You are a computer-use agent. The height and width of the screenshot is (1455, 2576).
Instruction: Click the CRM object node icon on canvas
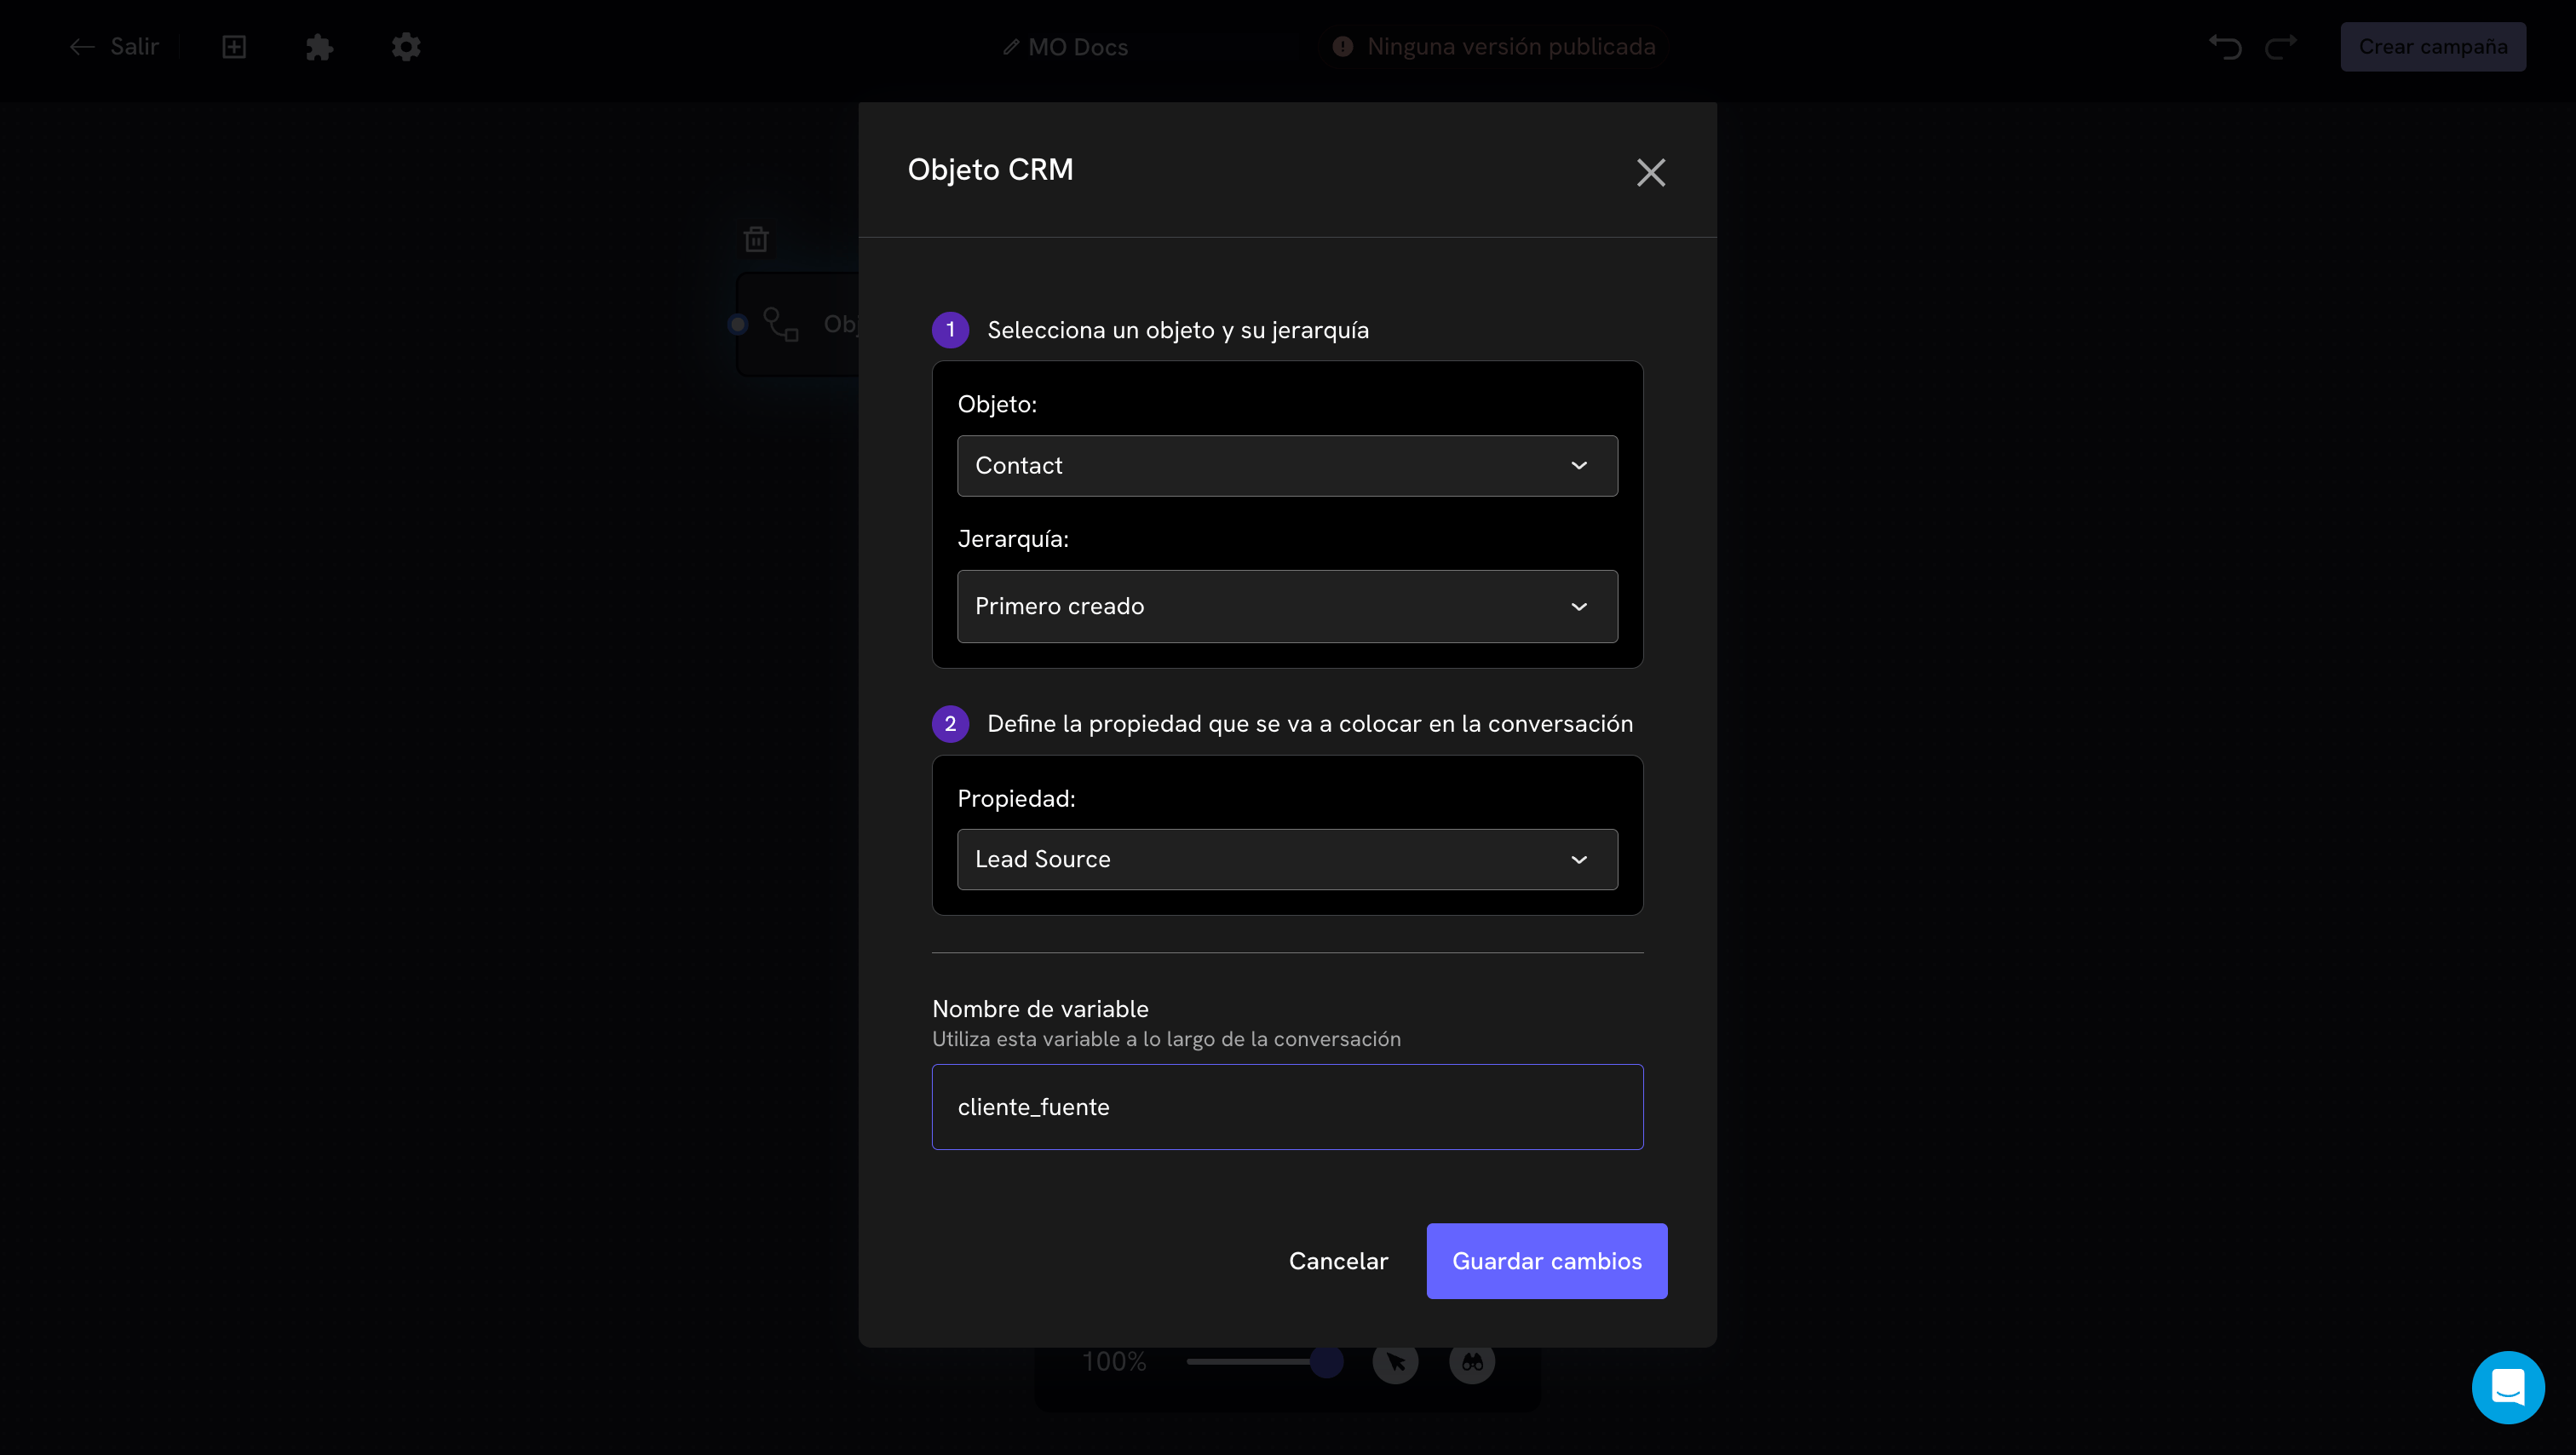click(781, 324)
